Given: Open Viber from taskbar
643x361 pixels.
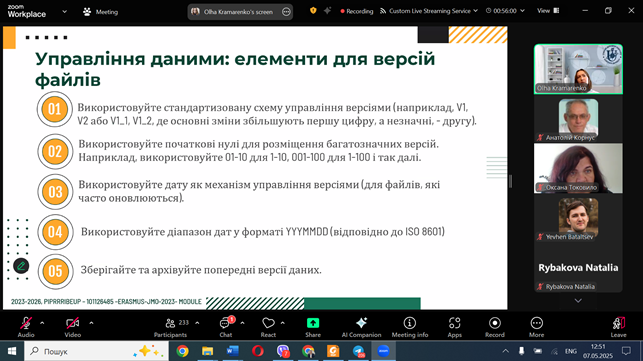Looking at the screenshot, I should pyautogui.click(x=283, y=351).
